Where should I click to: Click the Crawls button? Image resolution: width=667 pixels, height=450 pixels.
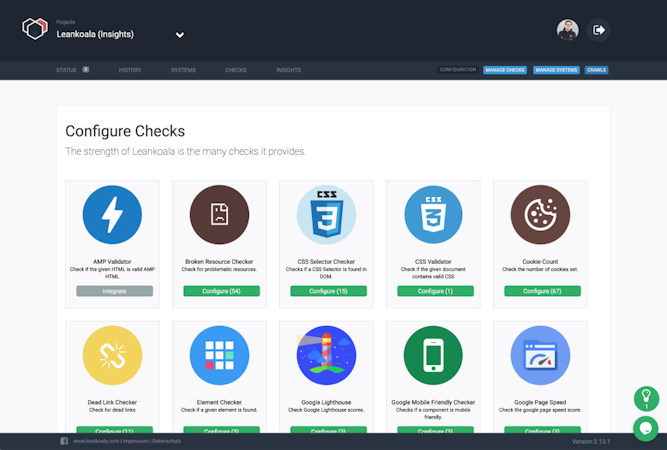click(596, 70)
